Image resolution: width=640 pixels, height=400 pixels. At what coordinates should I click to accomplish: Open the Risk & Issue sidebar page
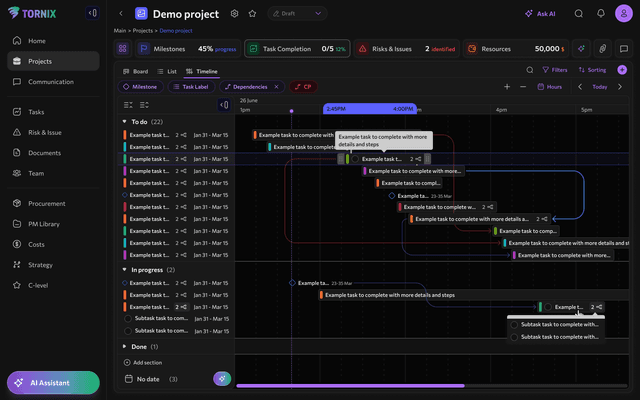44,132
